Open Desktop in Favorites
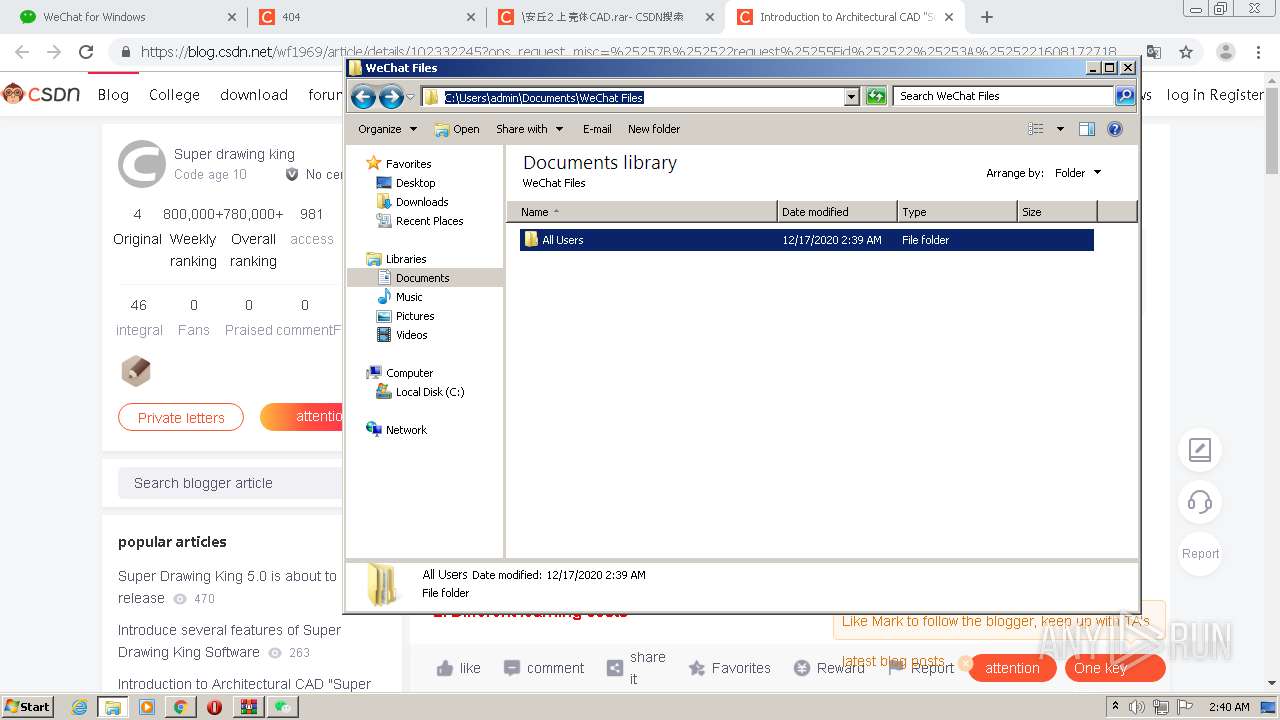Image resolution: width=1280 pixels, height=720 pixels. click(406, 183)
